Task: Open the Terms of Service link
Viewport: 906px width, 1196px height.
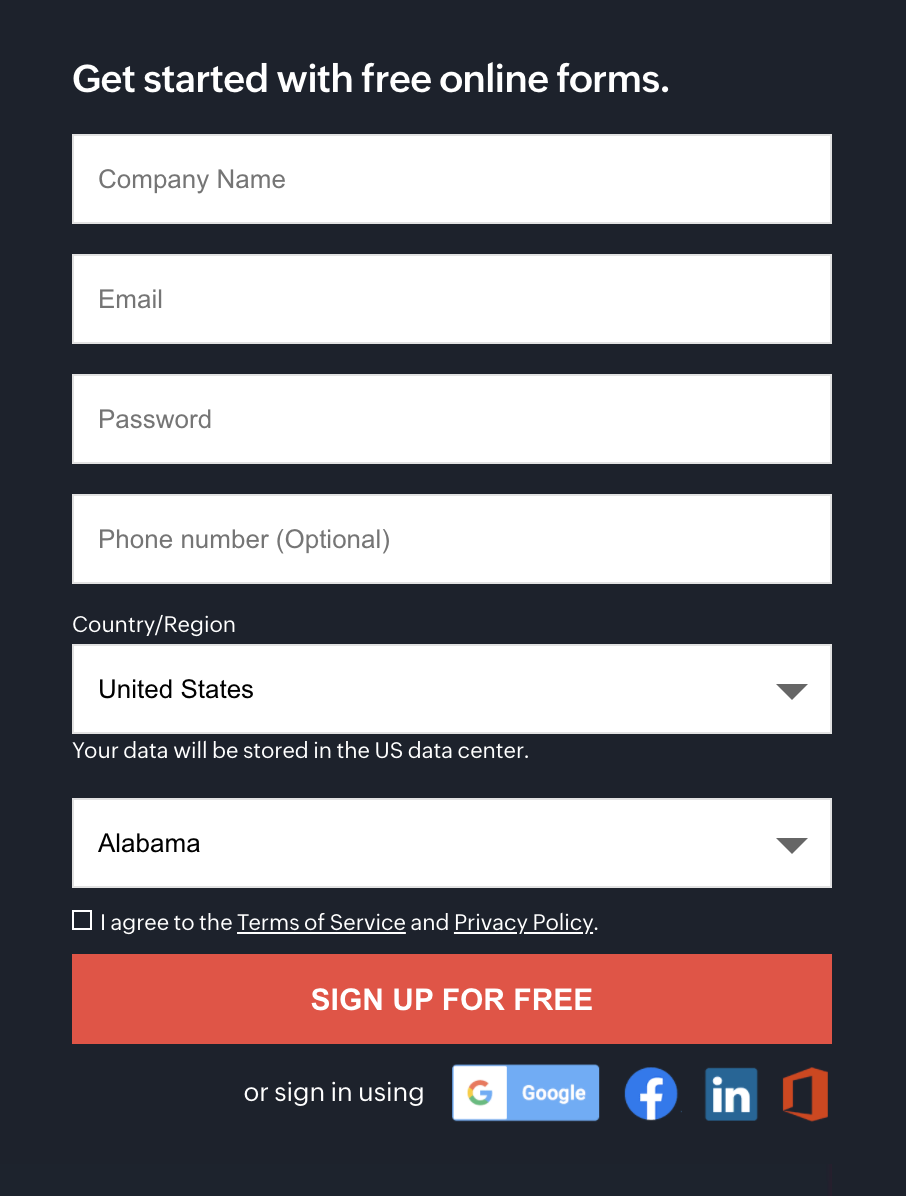Action: click(321, 922)
